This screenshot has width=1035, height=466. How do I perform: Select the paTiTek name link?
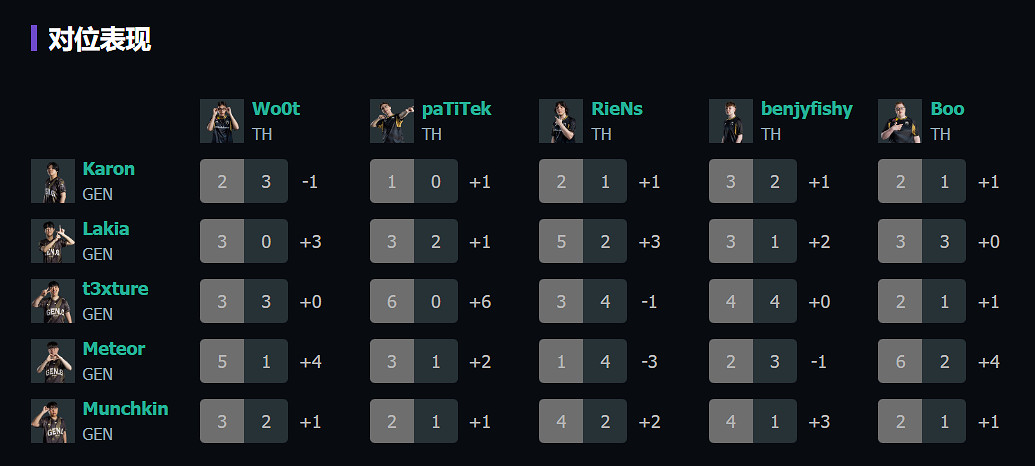point(457,109)
